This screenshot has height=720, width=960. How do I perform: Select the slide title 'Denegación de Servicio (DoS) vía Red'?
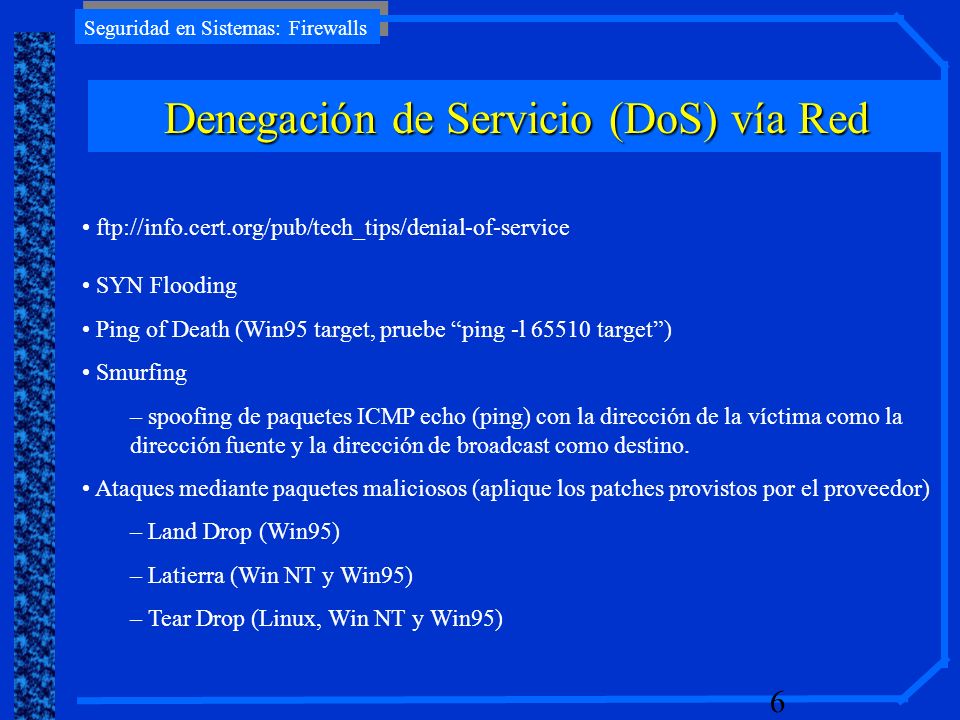[517, 119]
